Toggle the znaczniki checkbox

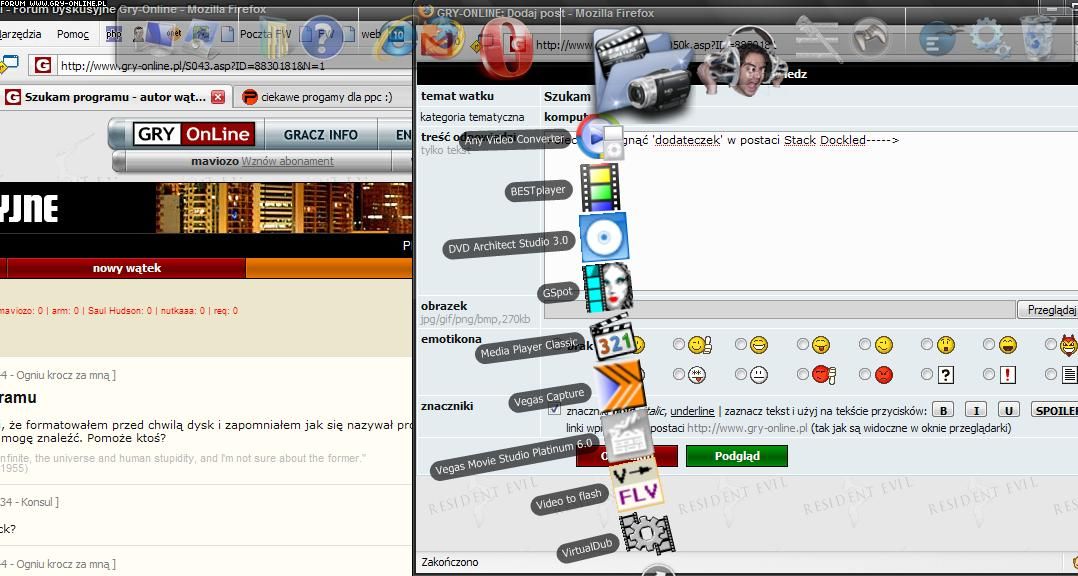(555, 410)
